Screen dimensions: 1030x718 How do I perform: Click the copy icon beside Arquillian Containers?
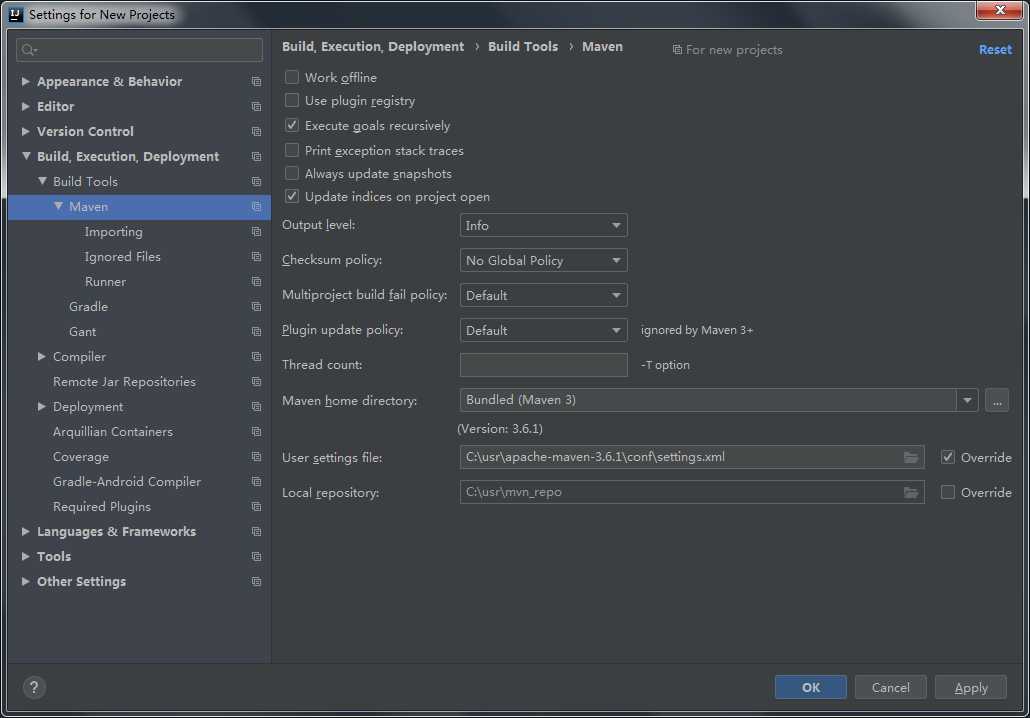click(256, 432)
